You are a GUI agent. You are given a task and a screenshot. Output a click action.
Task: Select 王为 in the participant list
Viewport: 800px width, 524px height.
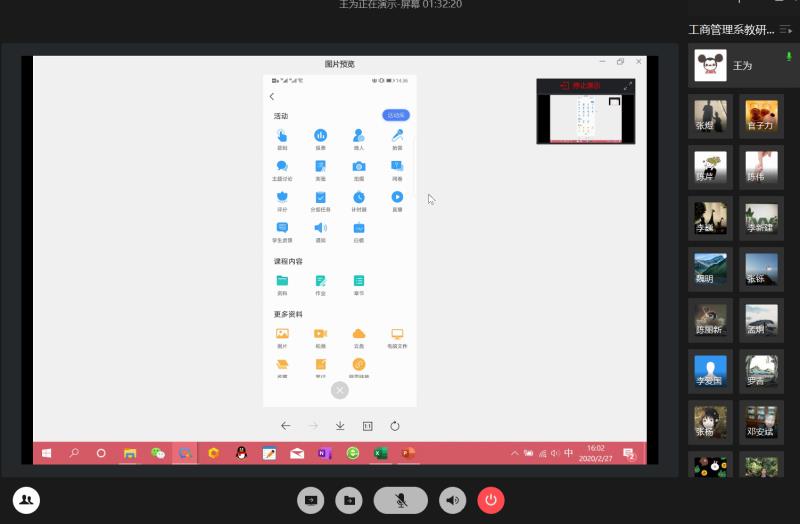point(741,66)
